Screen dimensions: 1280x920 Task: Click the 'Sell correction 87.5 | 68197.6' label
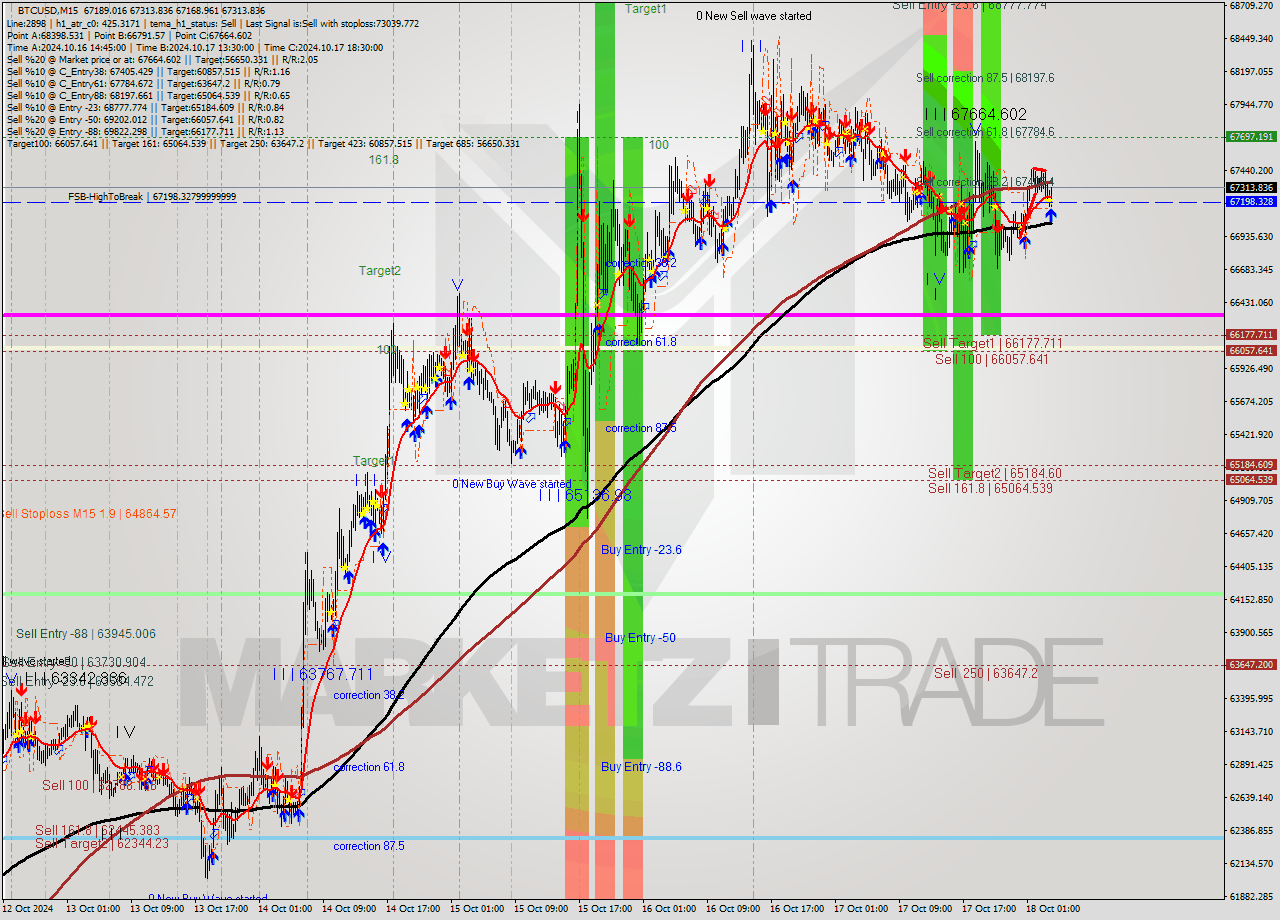tap(985, 77)
